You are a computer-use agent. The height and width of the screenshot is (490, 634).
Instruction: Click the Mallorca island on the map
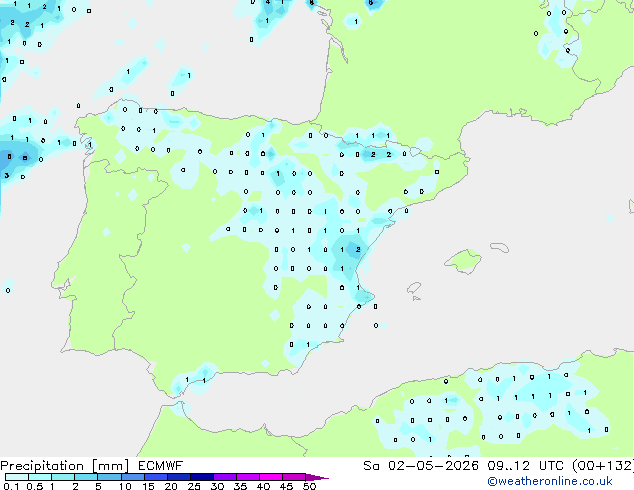tap(464, 262)
